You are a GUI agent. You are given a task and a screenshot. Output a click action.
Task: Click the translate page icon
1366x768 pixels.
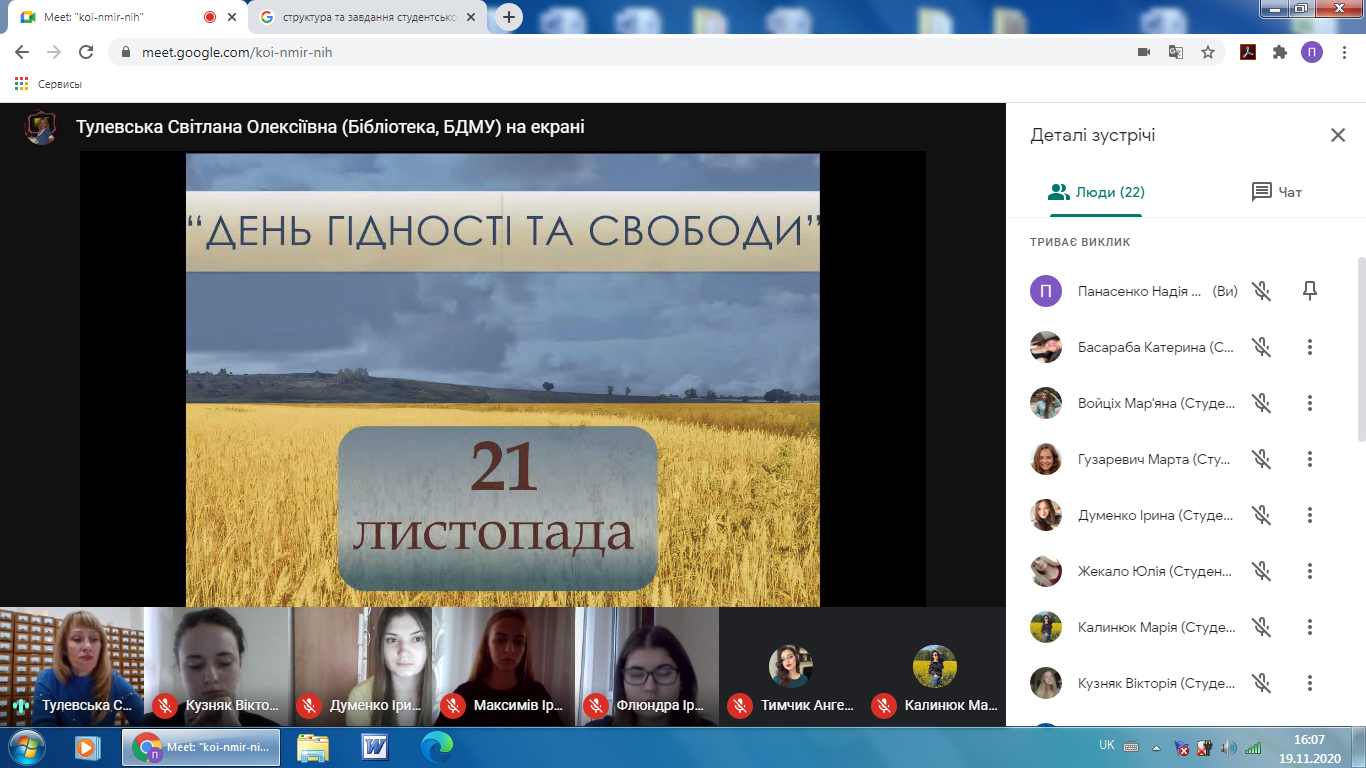(1176, 52)
